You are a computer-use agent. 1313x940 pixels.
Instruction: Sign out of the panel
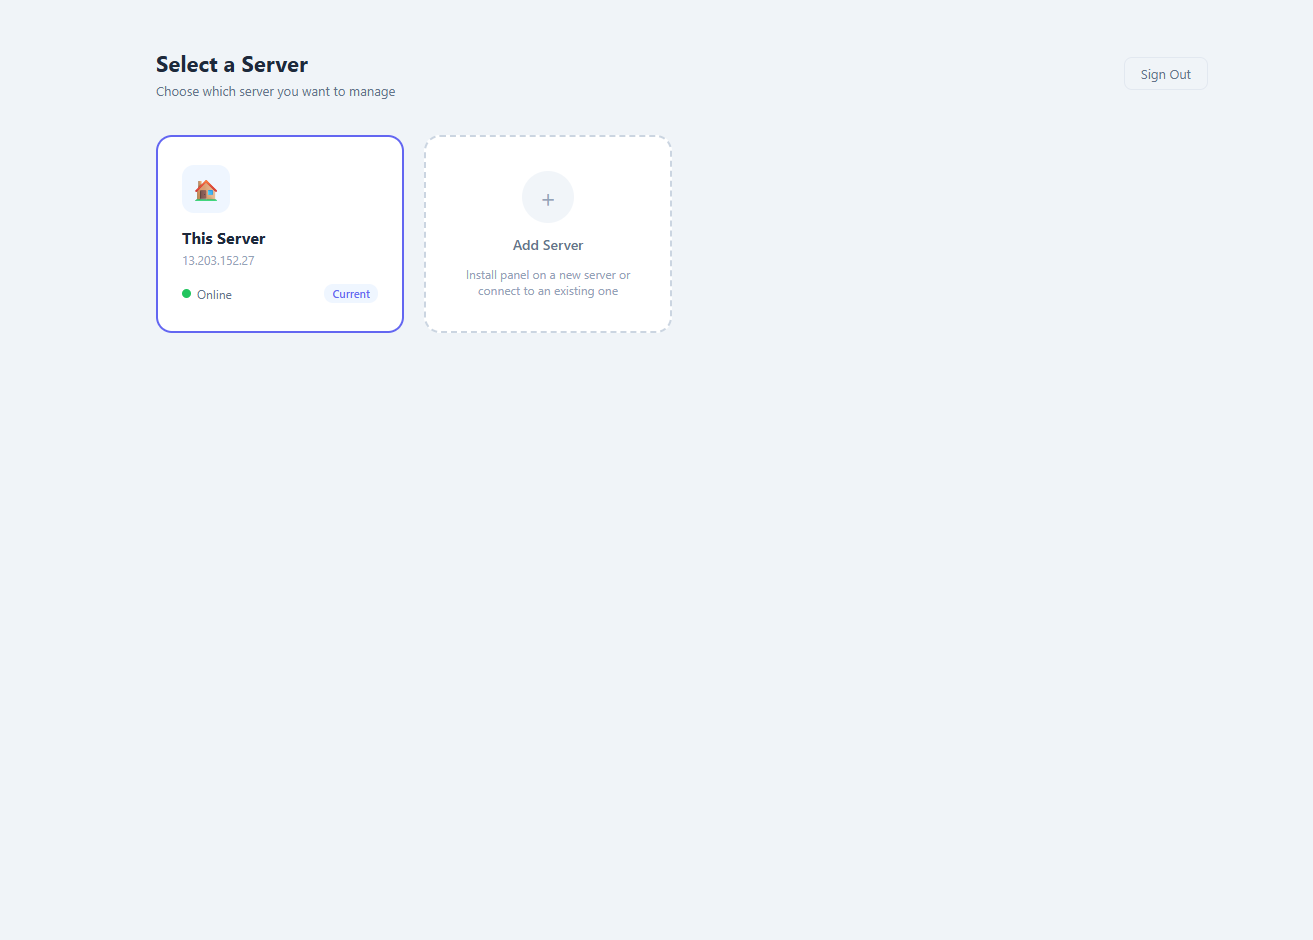1165,74
